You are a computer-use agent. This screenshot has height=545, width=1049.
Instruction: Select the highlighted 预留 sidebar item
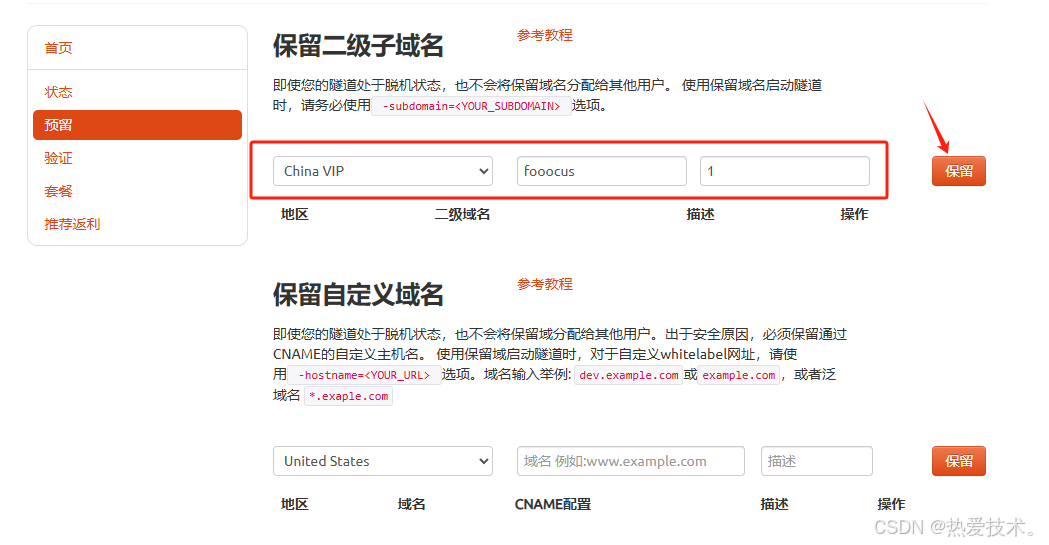[137, 125]
